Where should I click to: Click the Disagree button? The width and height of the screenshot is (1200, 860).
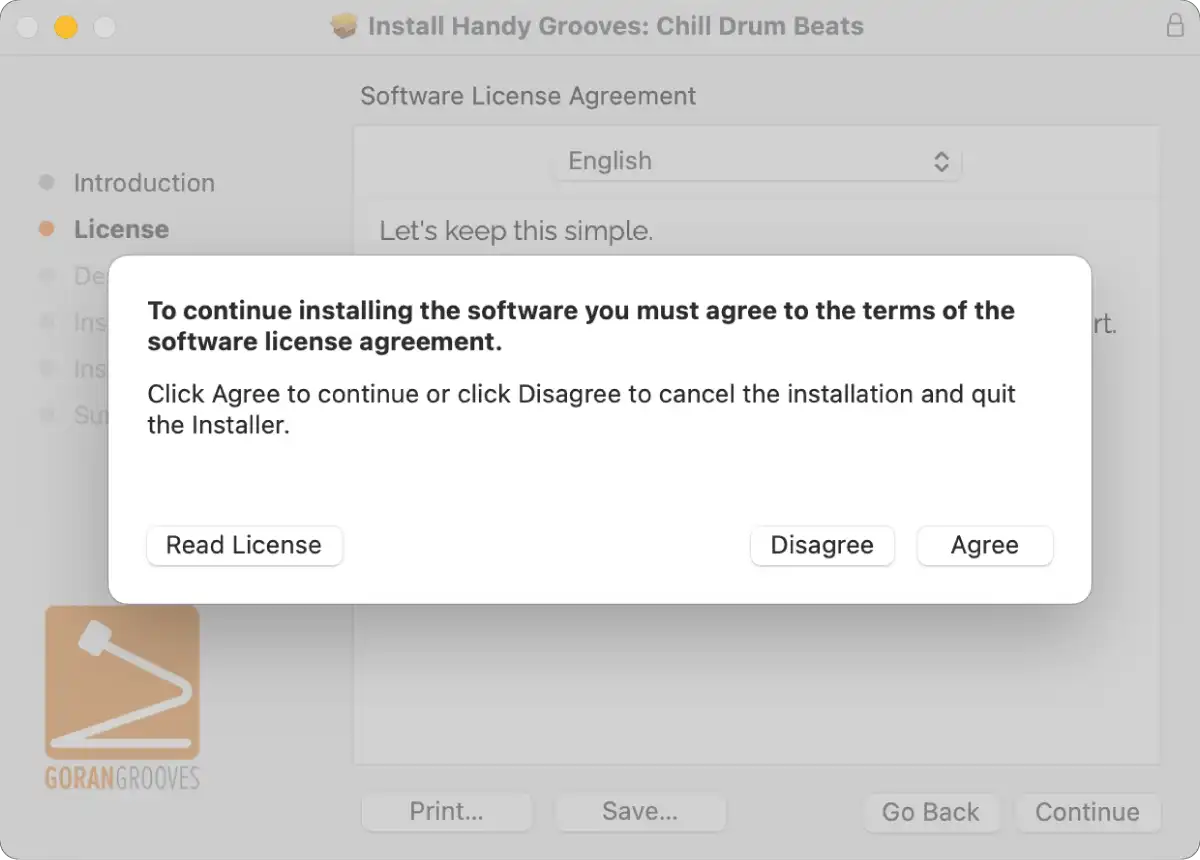pyautogui.click(x=822, y=546)
